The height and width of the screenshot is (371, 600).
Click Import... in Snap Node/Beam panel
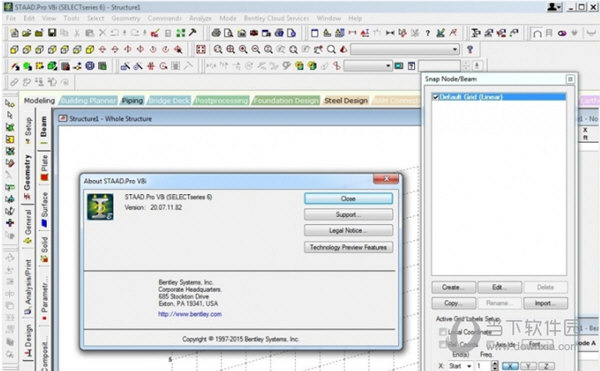coord(545,303)
